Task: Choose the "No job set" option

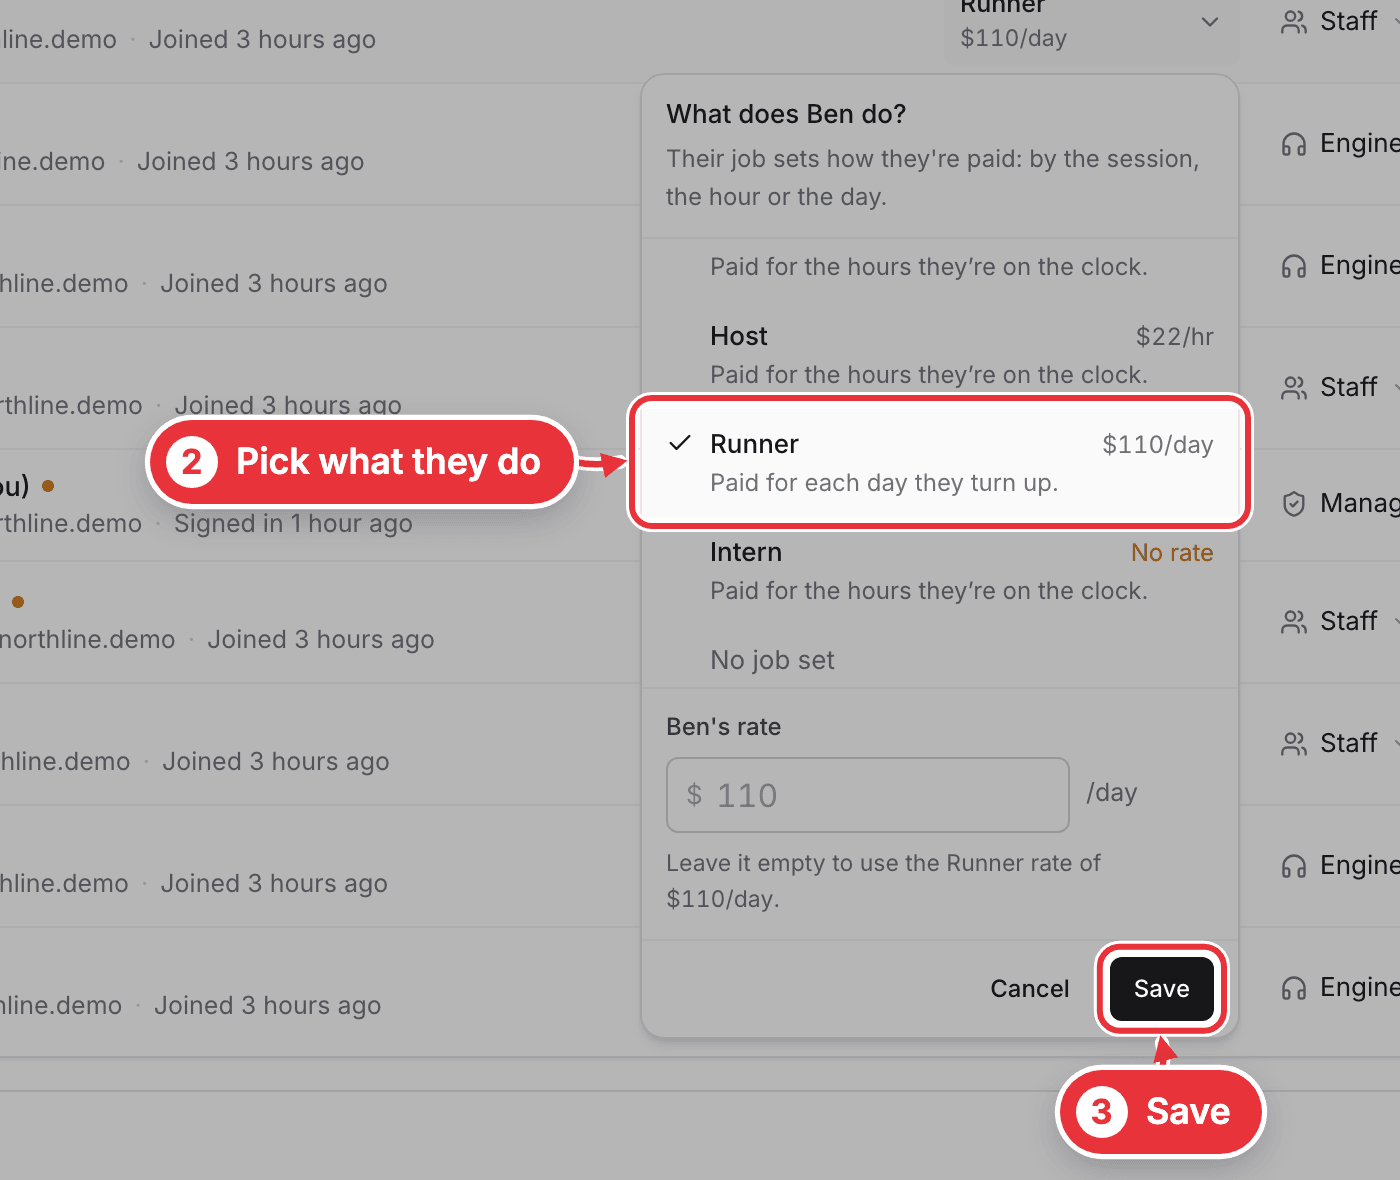Action: point(940,660)
